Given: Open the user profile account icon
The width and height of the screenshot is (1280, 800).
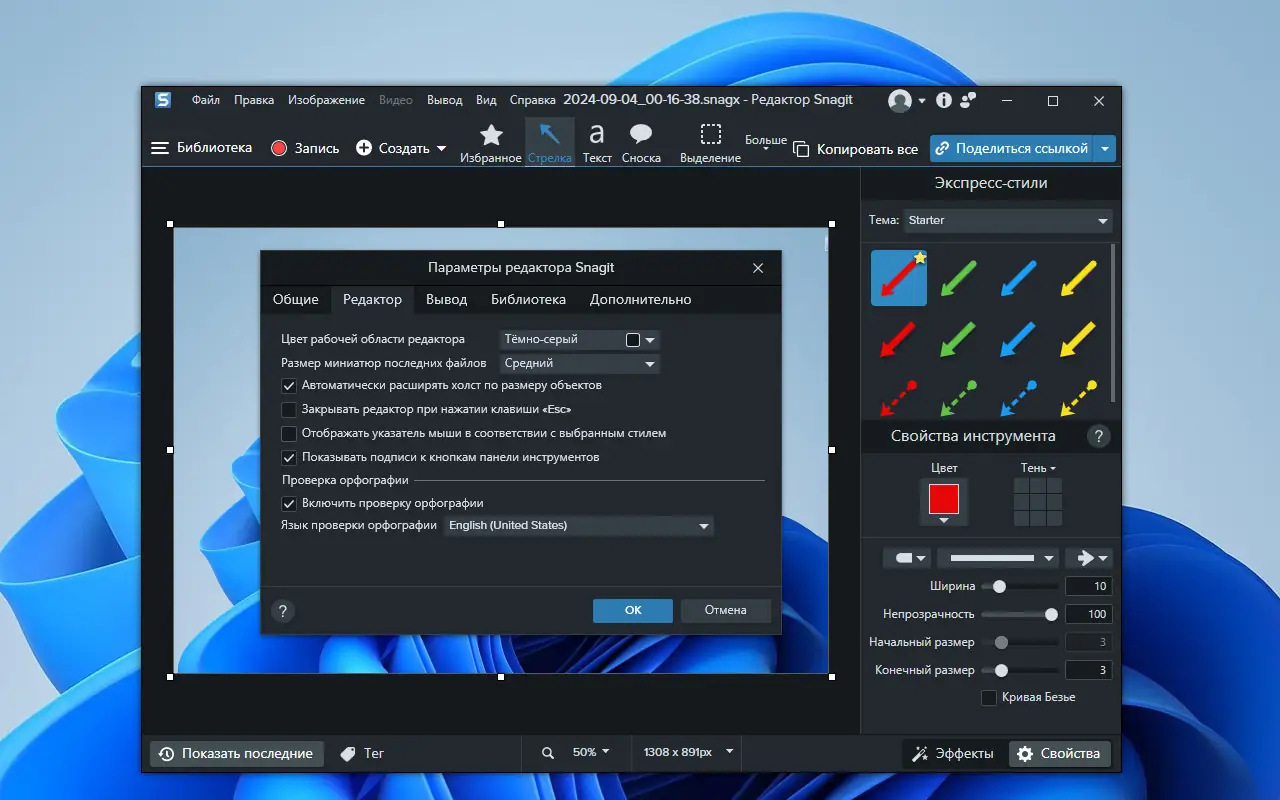Looking at the screenshot, I should [900, 100].
